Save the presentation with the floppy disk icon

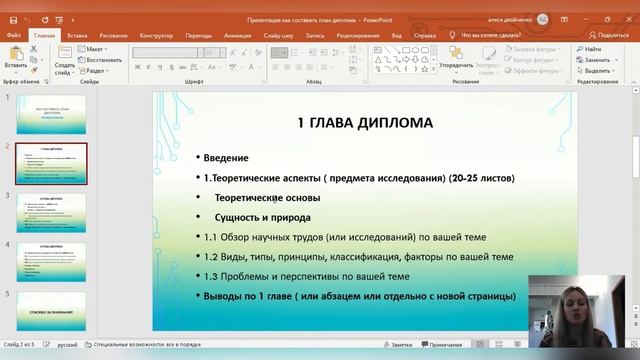pos(13,20)
